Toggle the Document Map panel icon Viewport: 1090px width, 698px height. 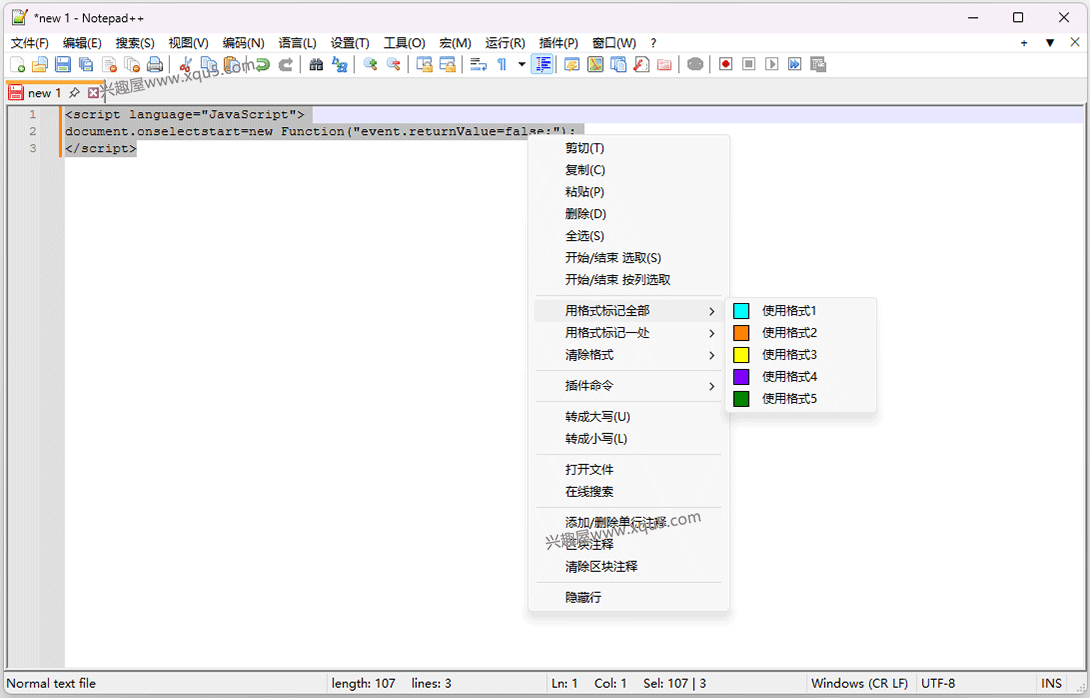[x=595, y=65]
